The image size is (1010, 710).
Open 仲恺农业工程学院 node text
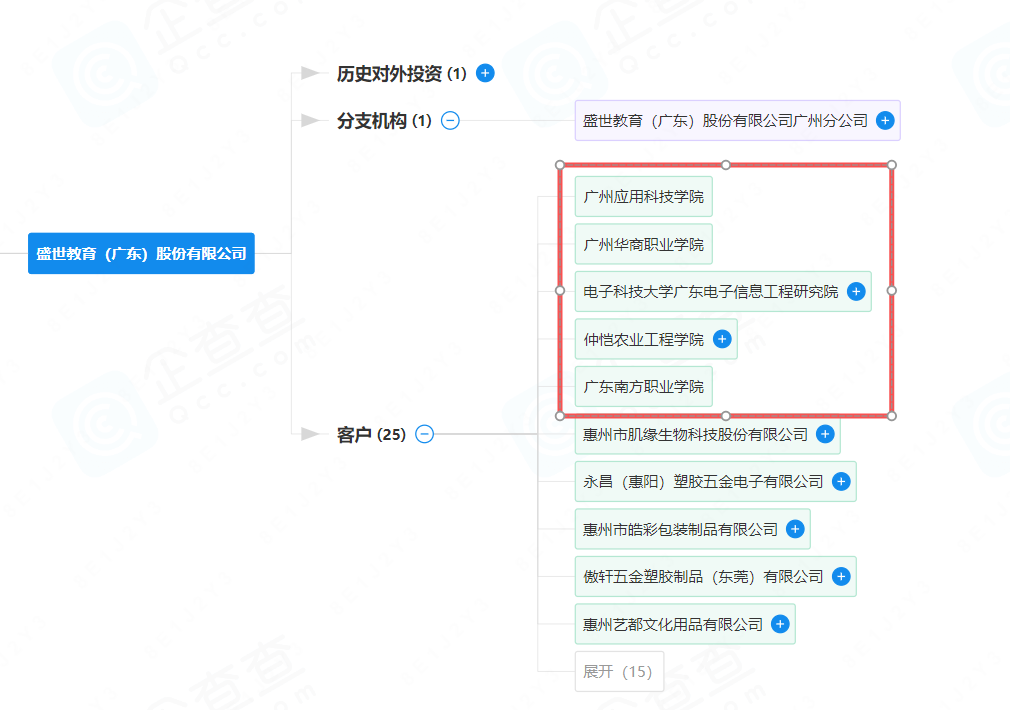[x=643, y=340]
